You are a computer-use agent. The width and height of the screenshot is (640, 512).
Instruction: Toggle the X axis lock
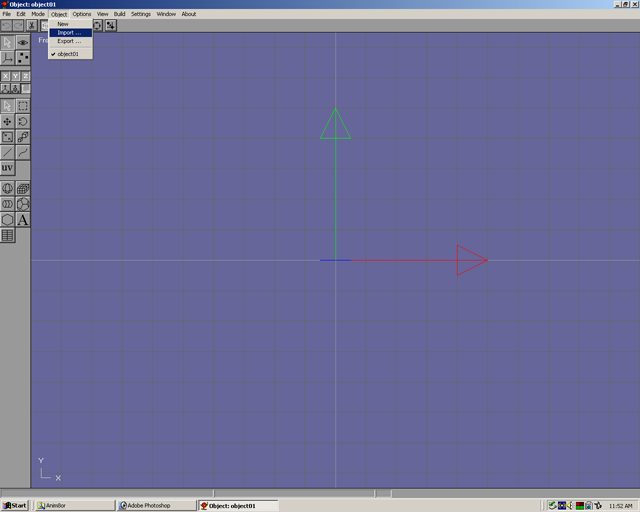click(5, 76)
